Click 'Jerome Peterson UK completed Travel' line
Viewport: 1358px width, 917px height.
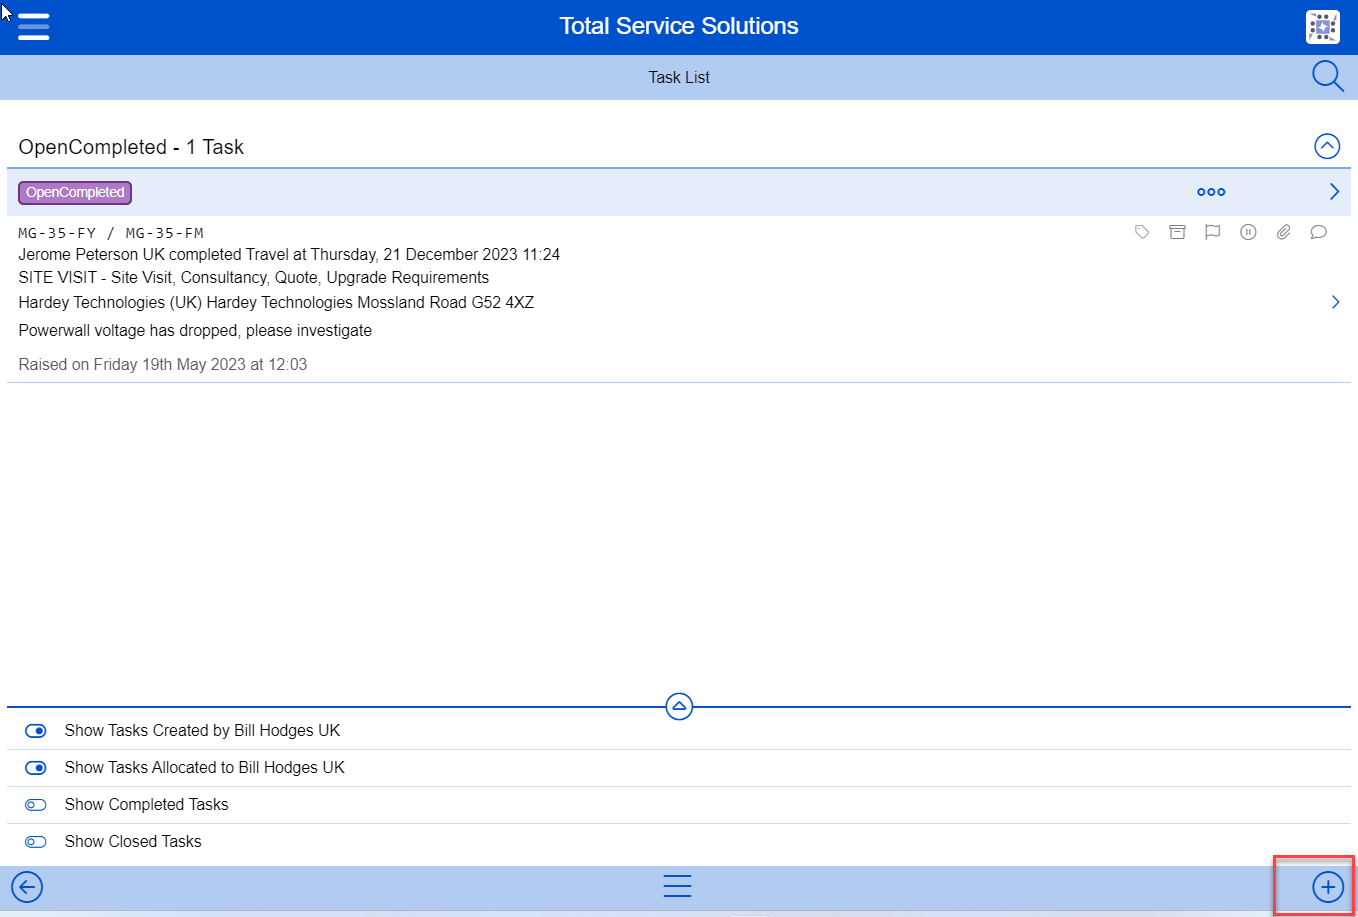click(x=289, y=254)
